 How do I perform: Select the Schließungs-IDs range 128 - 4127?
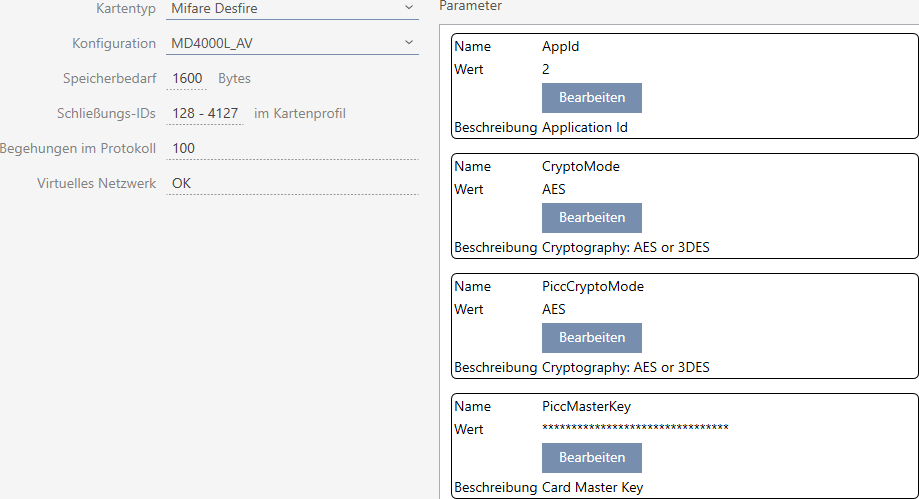205,113
